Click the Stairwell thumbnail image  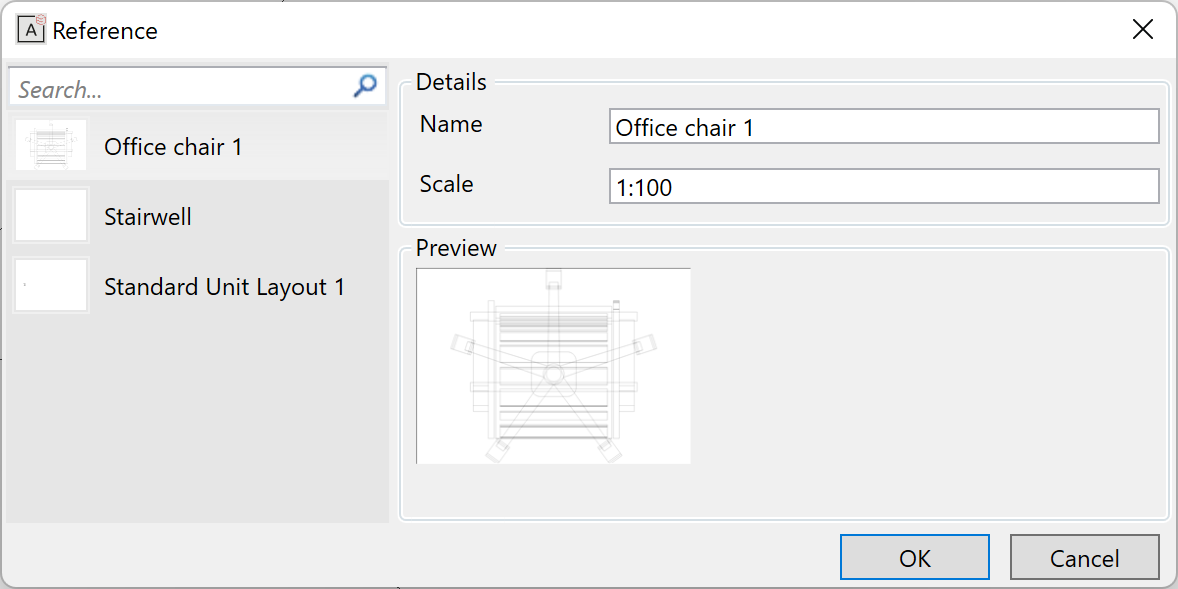(x=50, y=214)
